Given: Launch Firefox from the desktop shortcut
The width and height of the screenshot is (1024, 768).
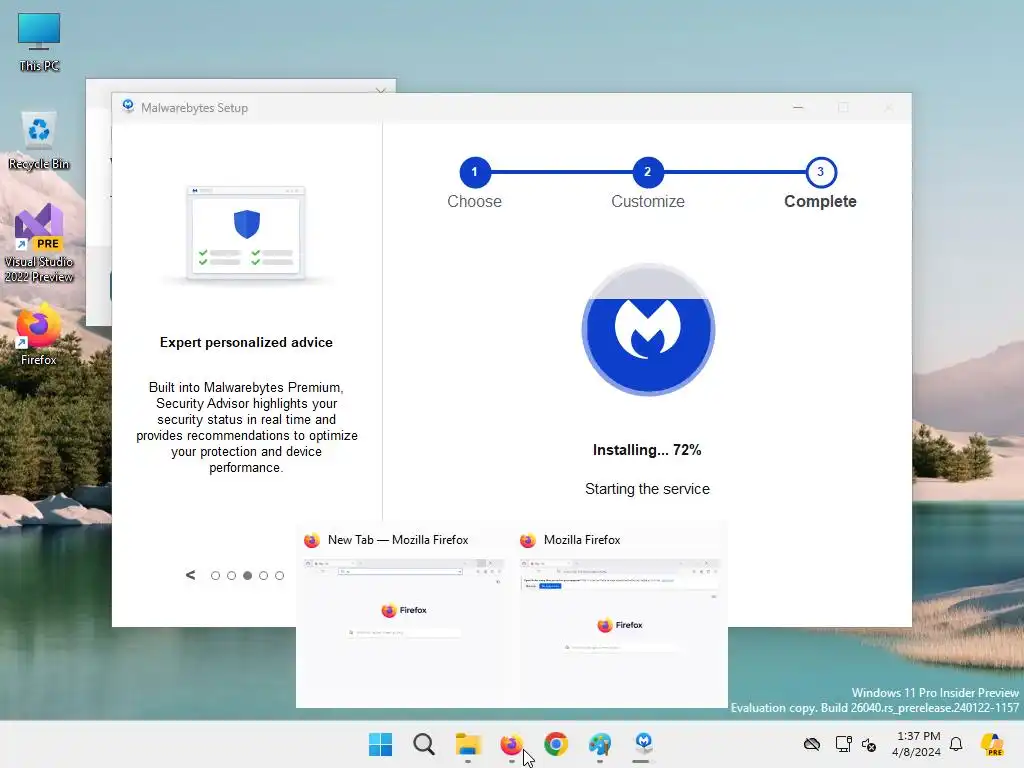Looking at the screenshot, I should [x=39, y=333].
